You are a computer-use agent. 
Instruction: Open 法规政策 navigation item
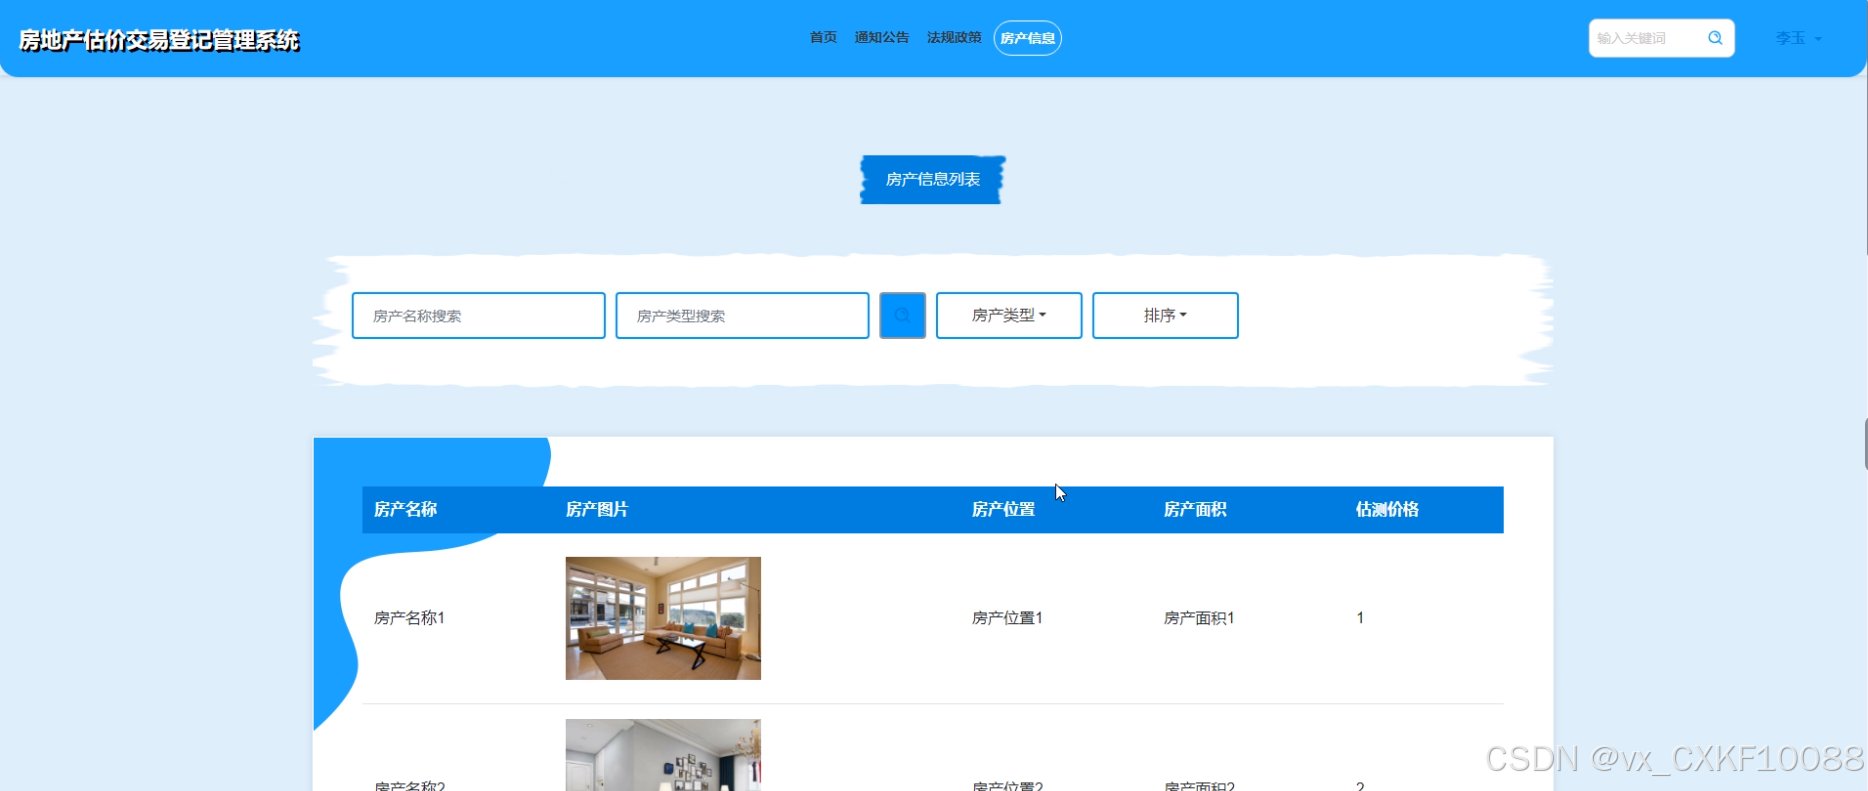[954, 38]
